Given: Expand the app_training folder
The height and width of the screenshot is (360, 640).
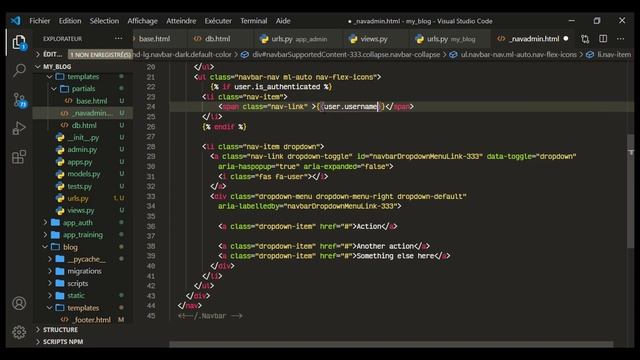Looking at the screenshot, I should (x=45, y=235).
